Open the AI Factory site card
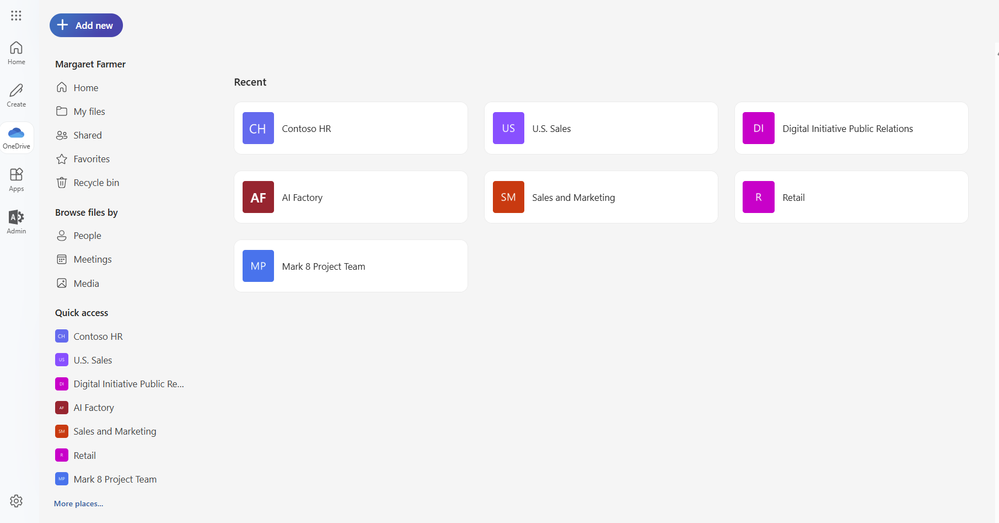 [350, 197]
